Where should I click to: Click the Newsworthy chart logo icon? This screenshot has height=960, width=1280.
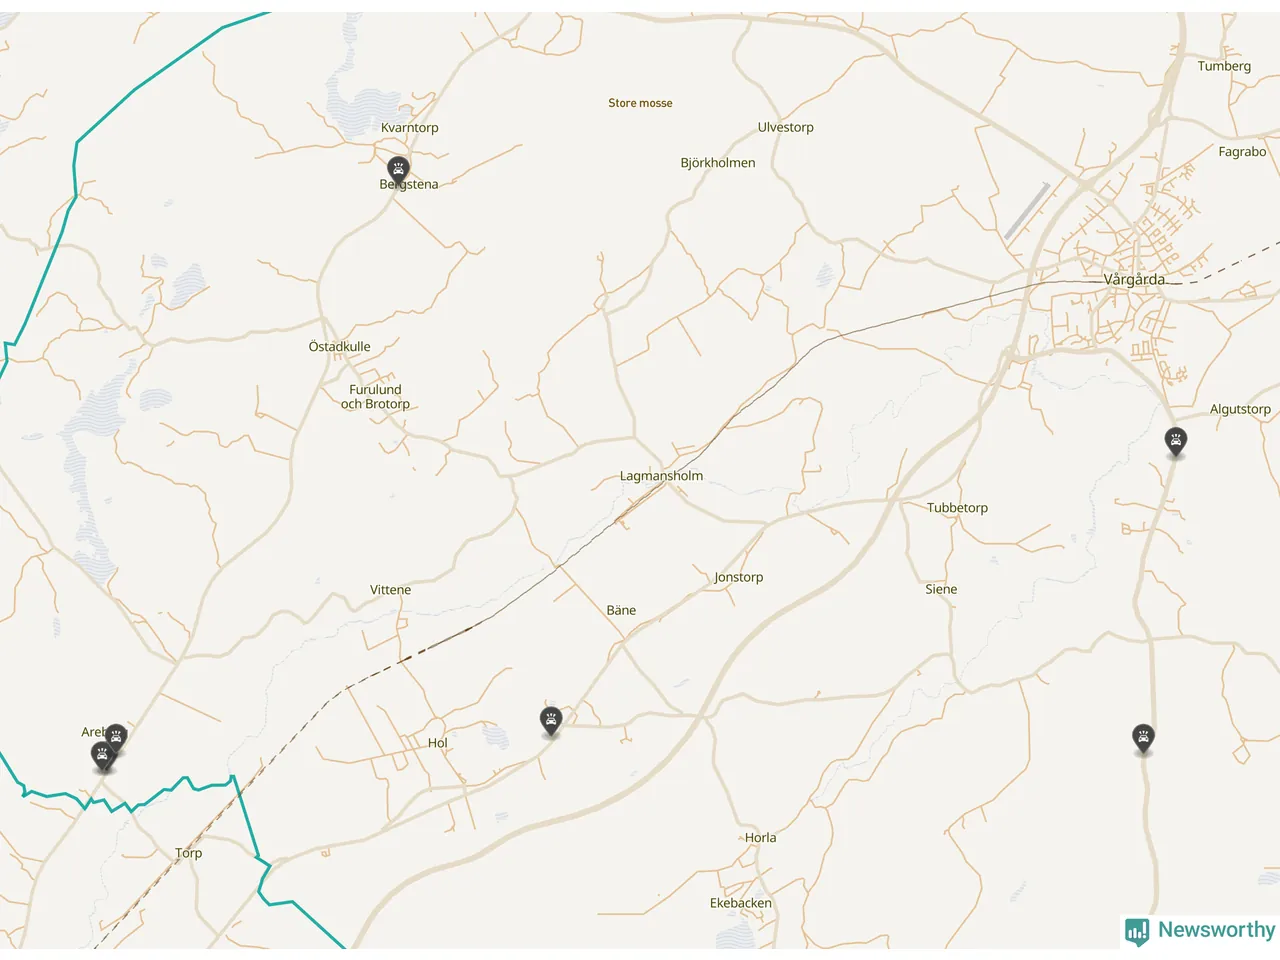coord(1137,932)
